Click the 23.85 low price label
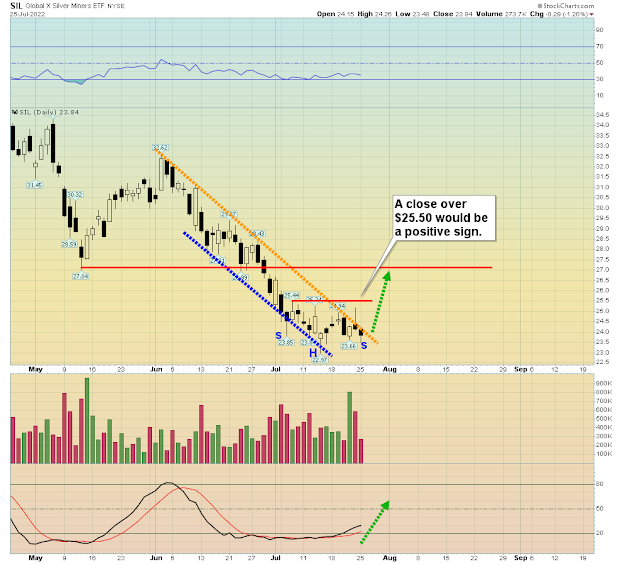This screenshot has height=564, width=622. (286, 342)
